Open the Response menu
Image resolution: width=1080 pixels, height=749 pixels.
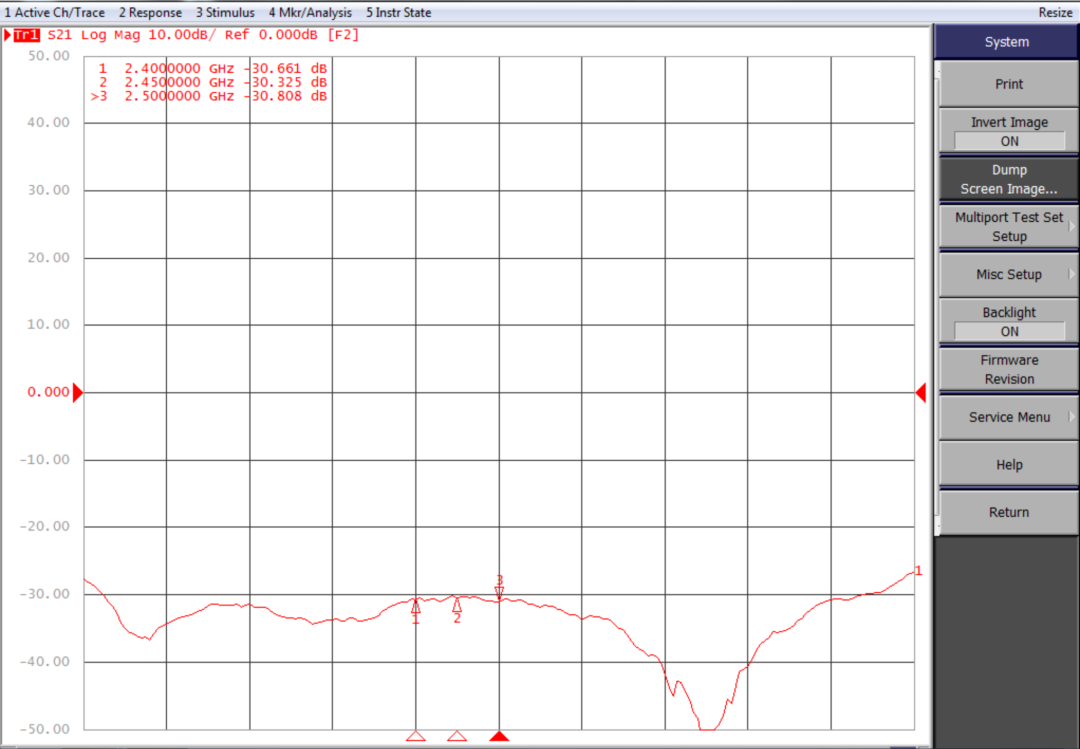pos(150,12)
